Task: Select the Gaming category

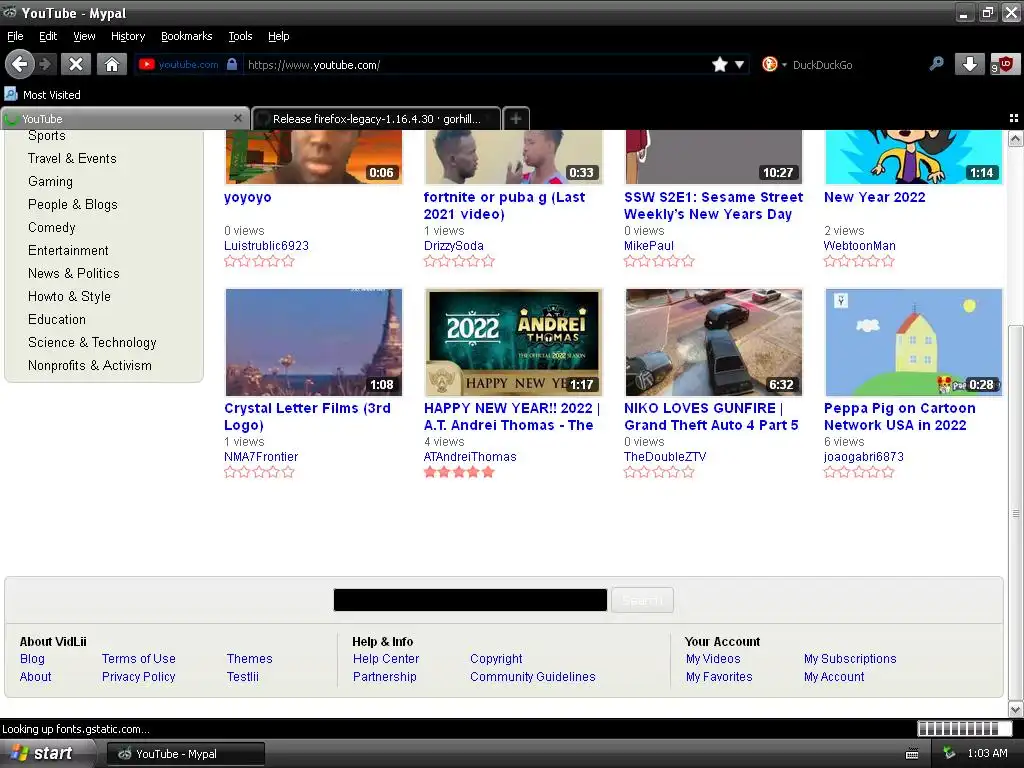Action: point(50,182)
